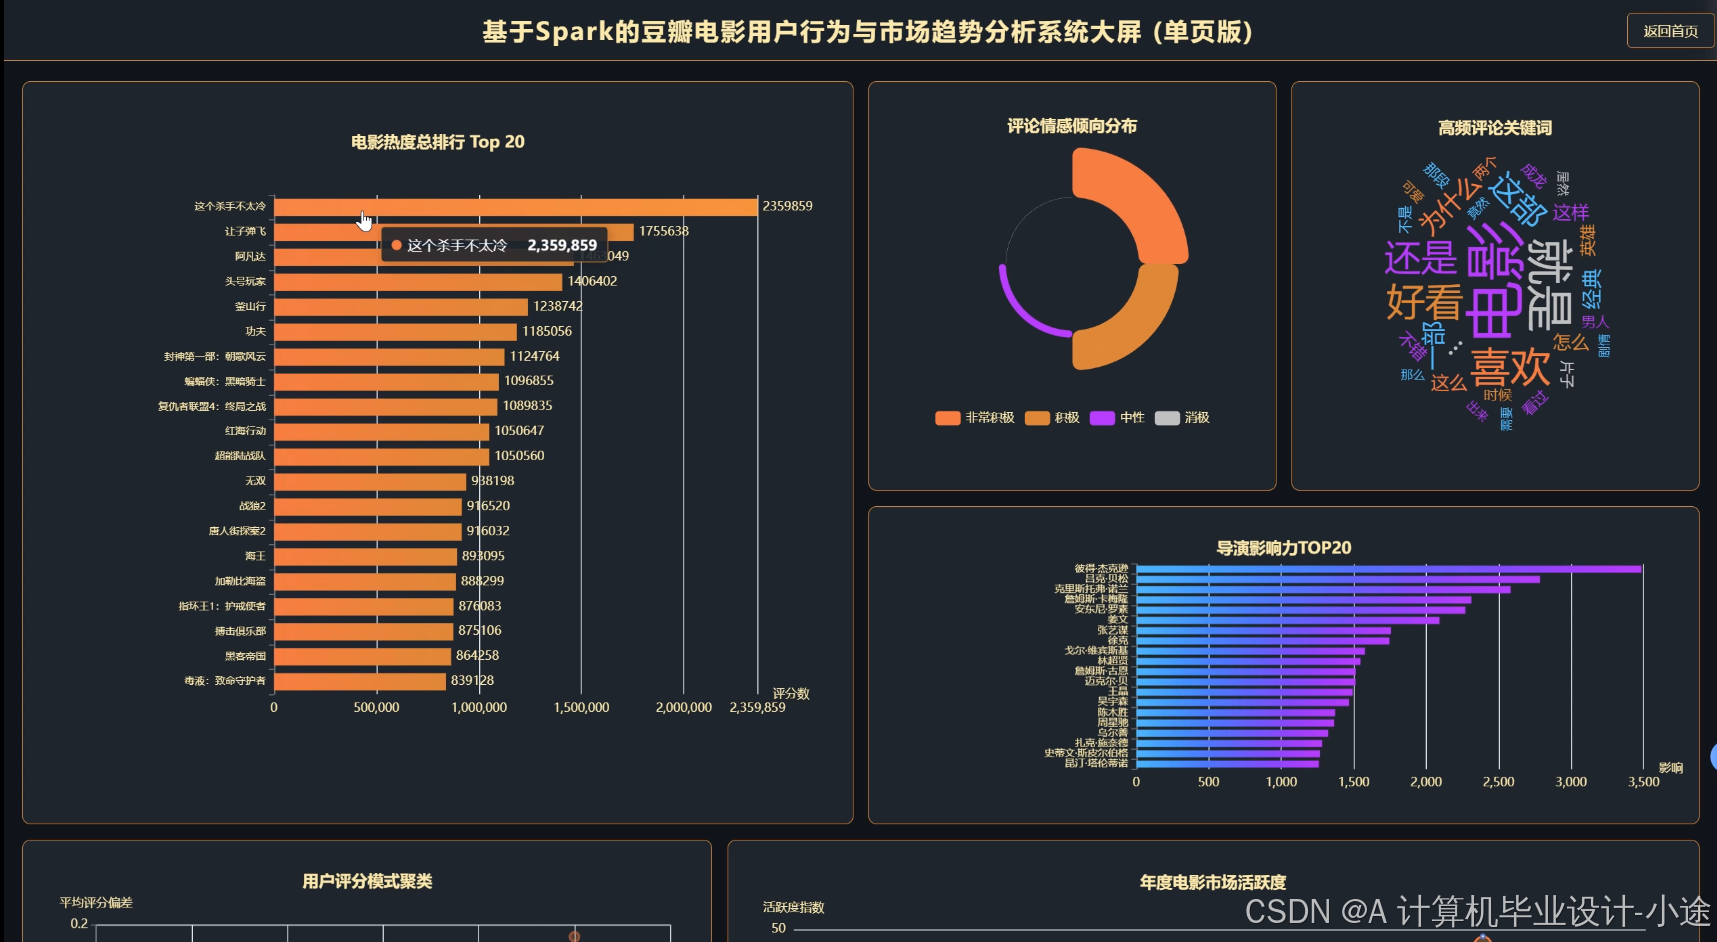Screen dimensions: 1717x942
Task: Click the 复仇者联盟4：终局之战 label
Action: coord(212,407)
